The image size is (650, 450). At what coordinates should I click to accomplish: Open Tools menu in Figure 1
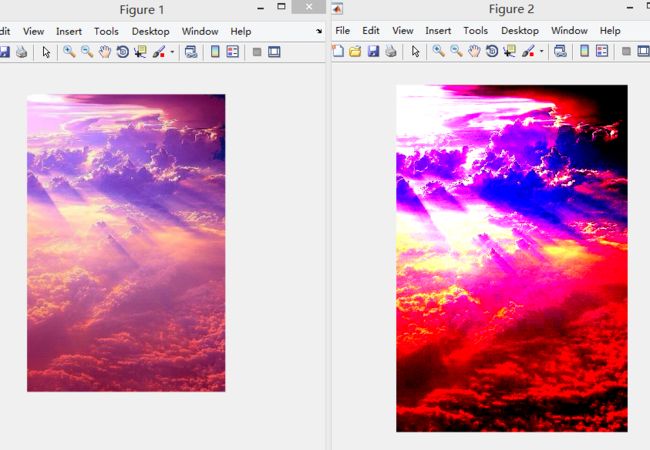point(106,31)
